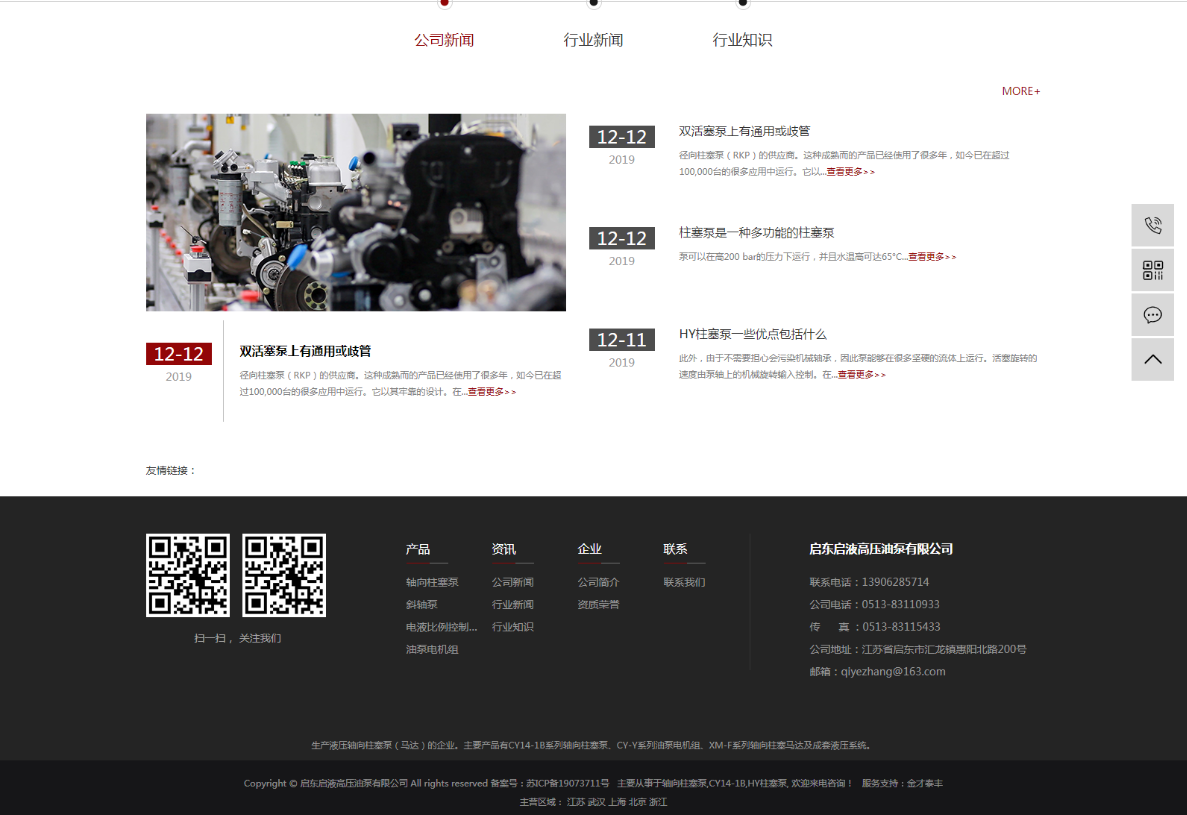Switch to the 公司新闻 tab
The image size is (1187, 815).
(444, 40)
